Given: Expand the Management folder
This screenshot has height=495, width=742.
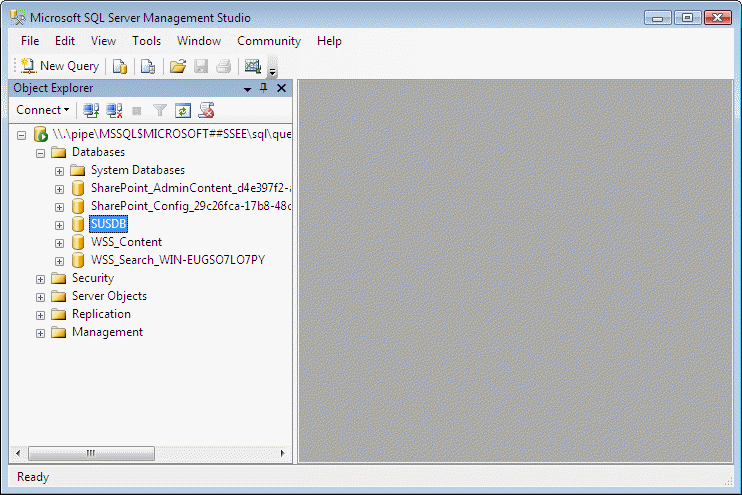Looking at the screenshot, I should [40, 333].
